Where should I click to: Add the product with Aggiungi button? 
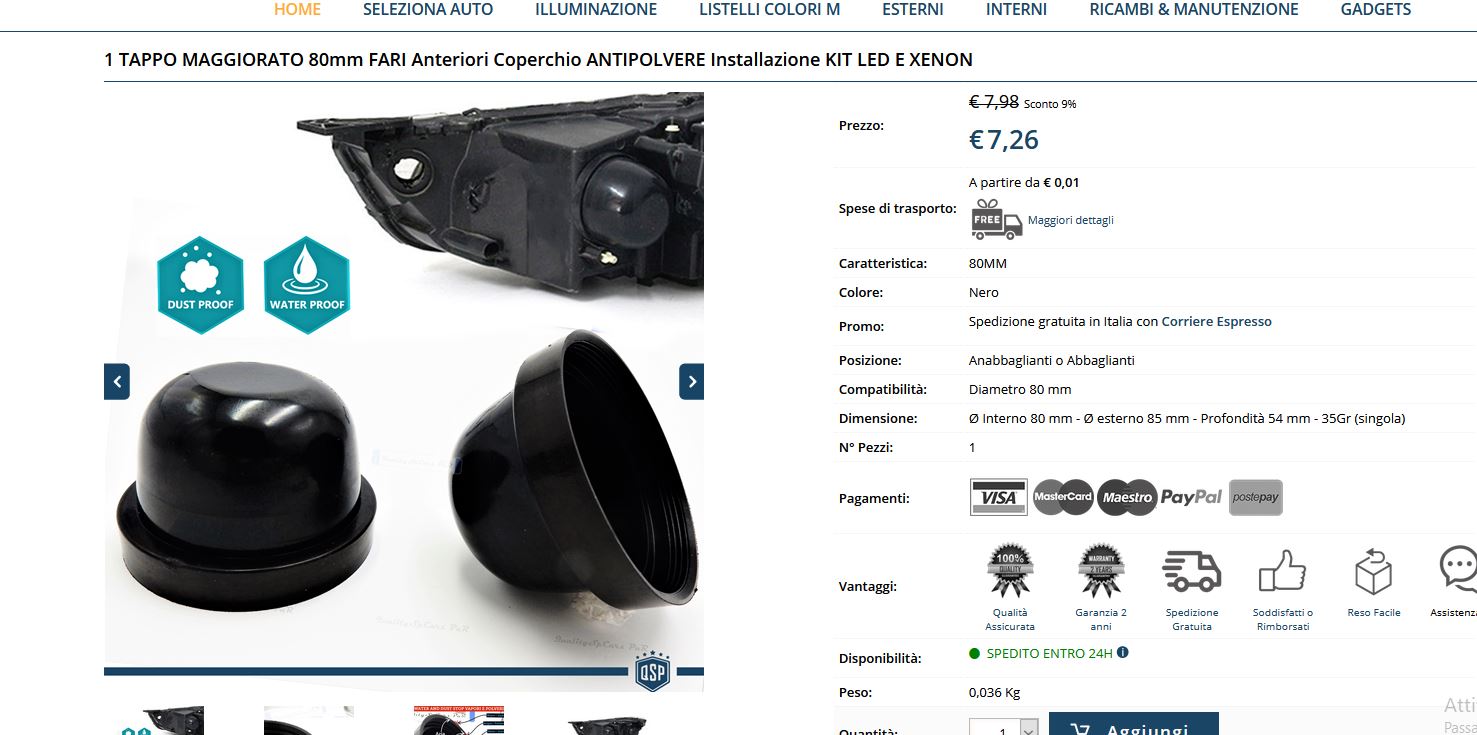pos(1134,724)
